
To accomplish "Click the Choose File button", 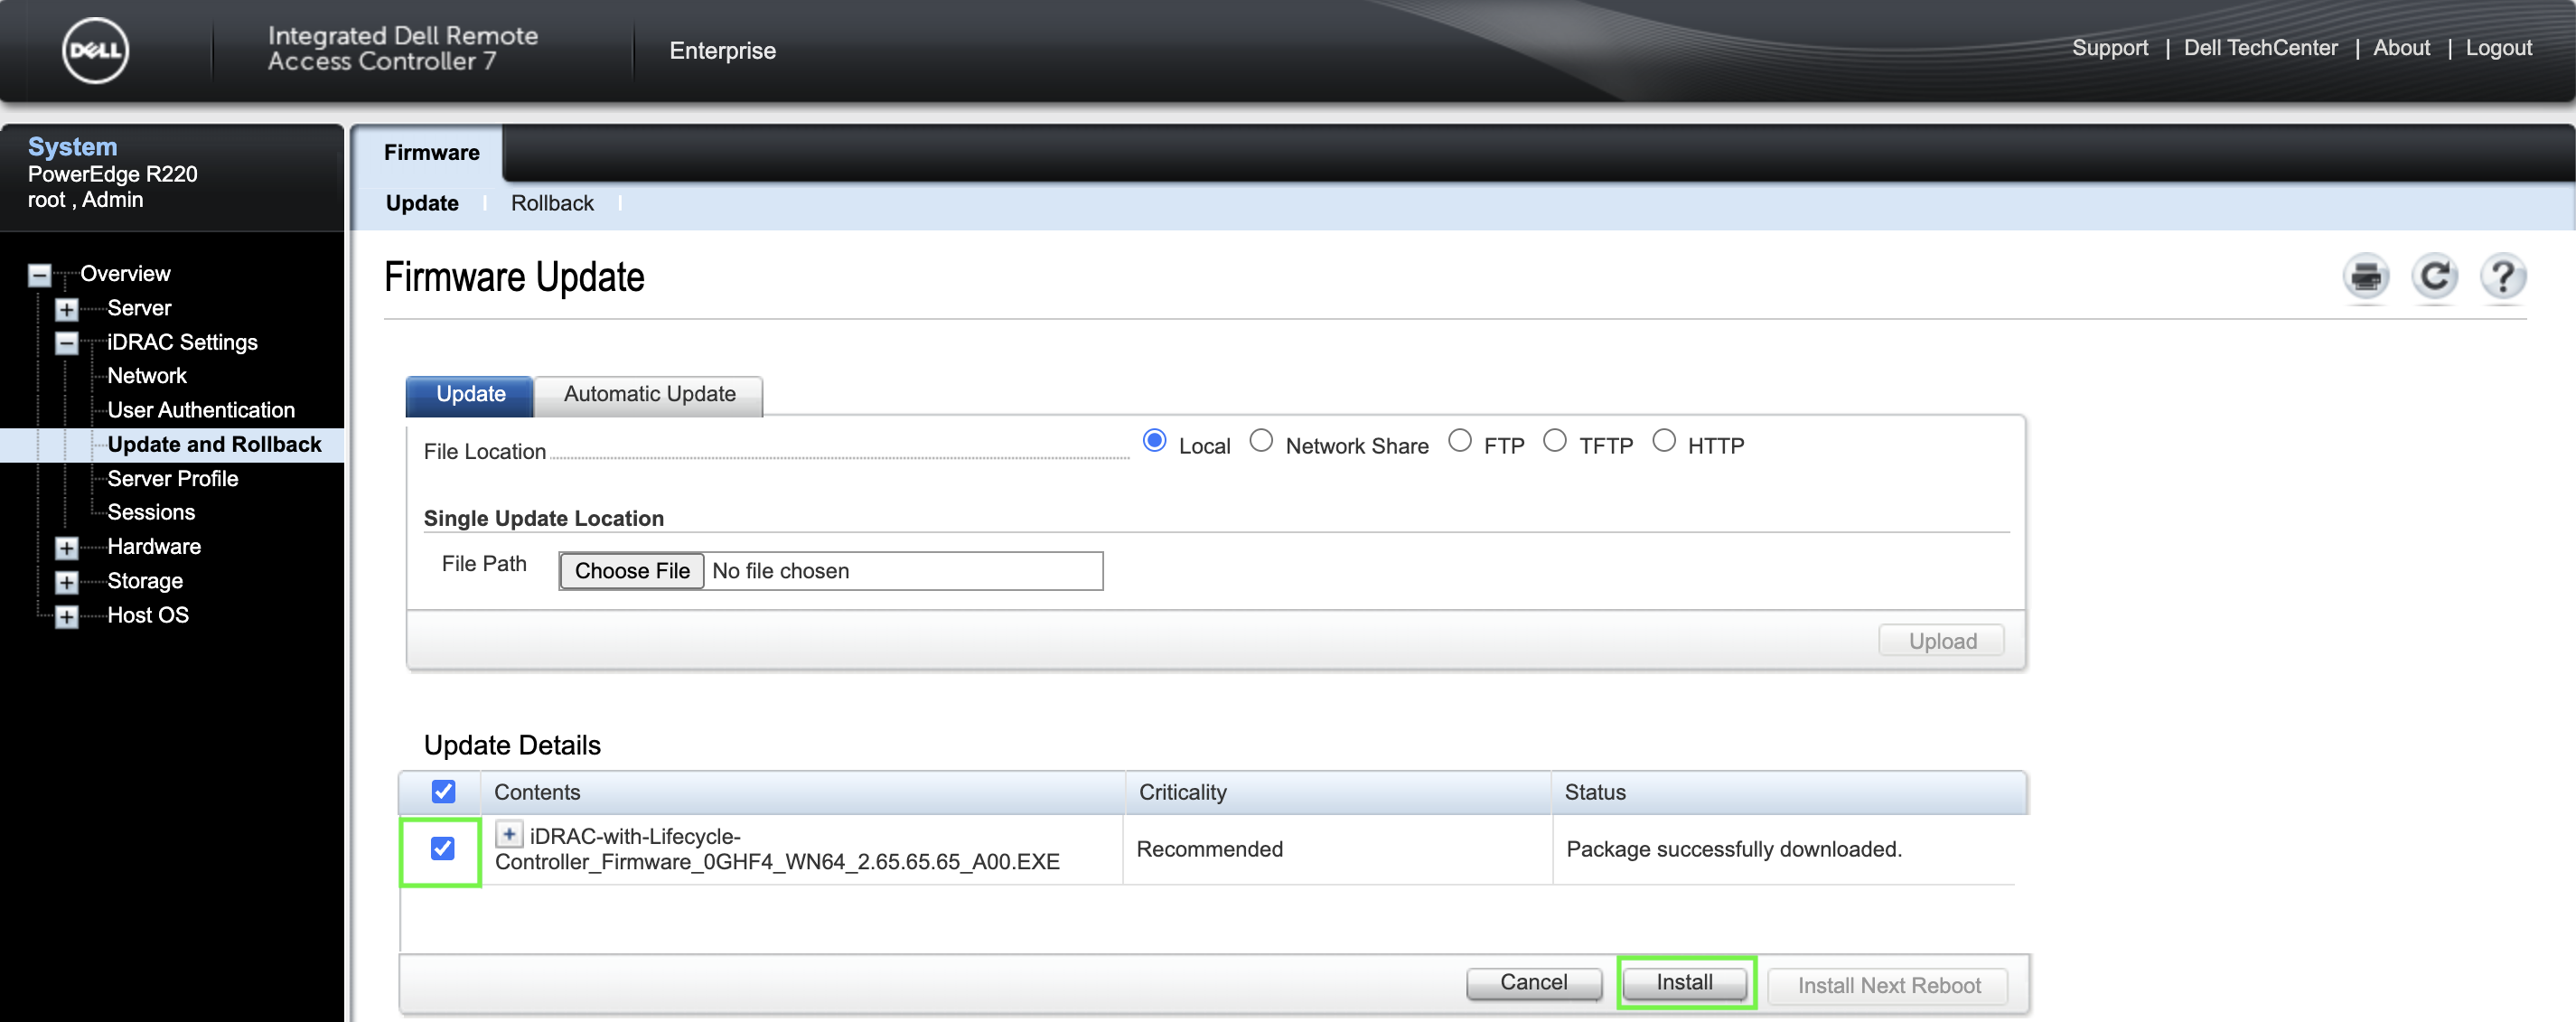I will pyautogui.click(x=632, y=571).
